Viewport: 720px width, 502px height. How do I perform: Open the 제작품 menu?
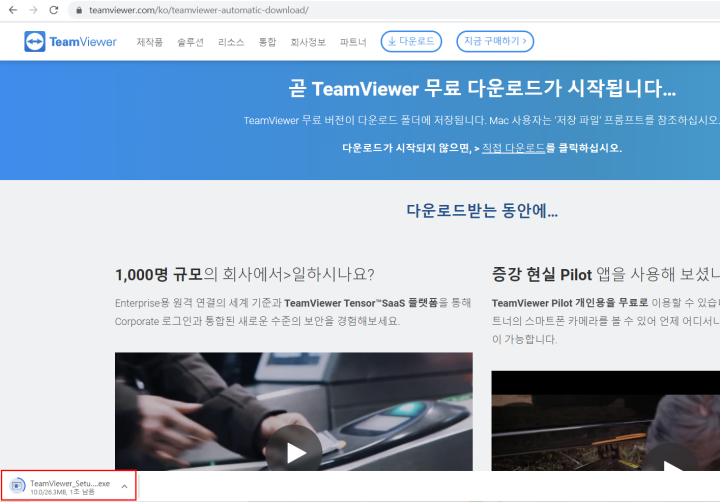click(150, 42)
